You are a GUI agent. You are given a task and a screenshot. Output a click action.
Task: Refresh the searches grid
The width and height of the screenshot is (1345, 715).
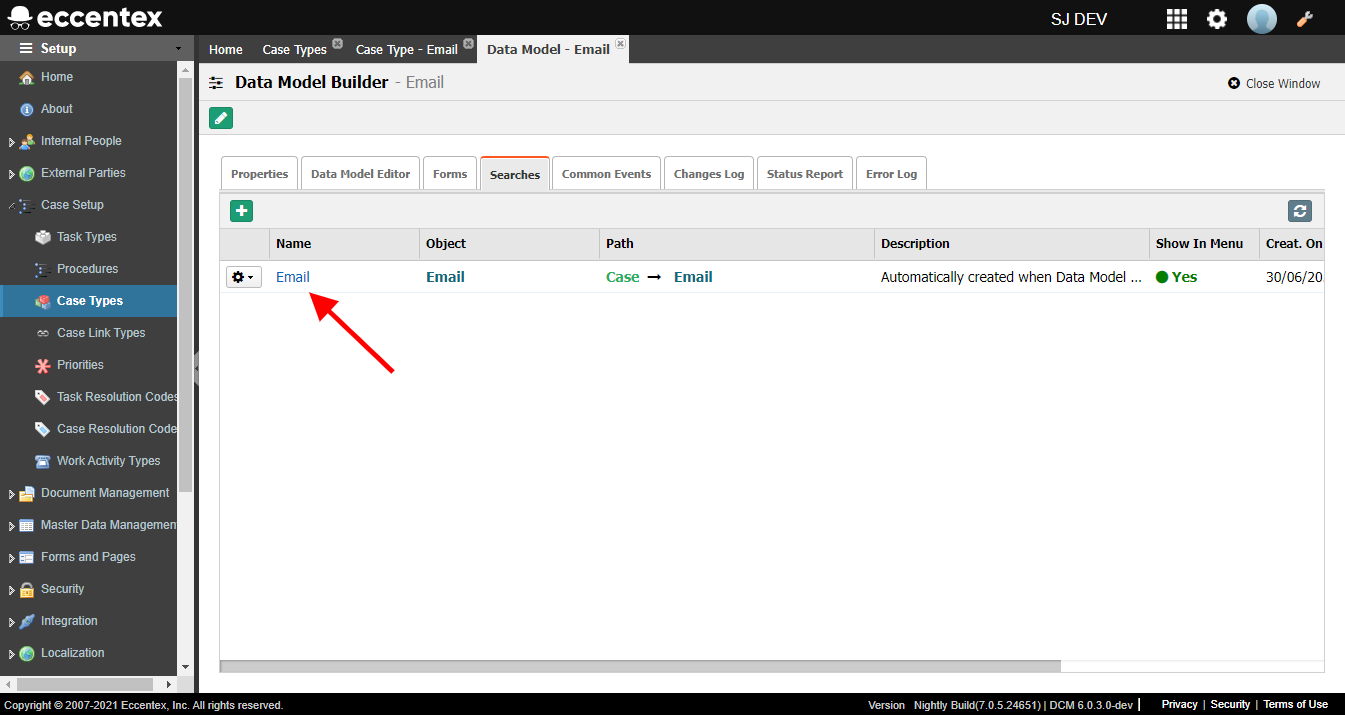1300,211
